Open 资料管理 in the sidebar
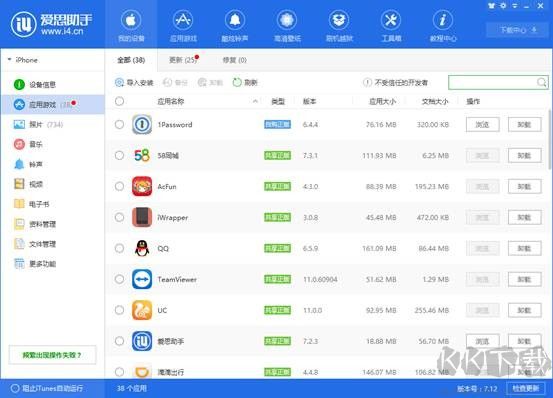Image resolution: width=553 pixels, height=398 pixels. (35, 224)
